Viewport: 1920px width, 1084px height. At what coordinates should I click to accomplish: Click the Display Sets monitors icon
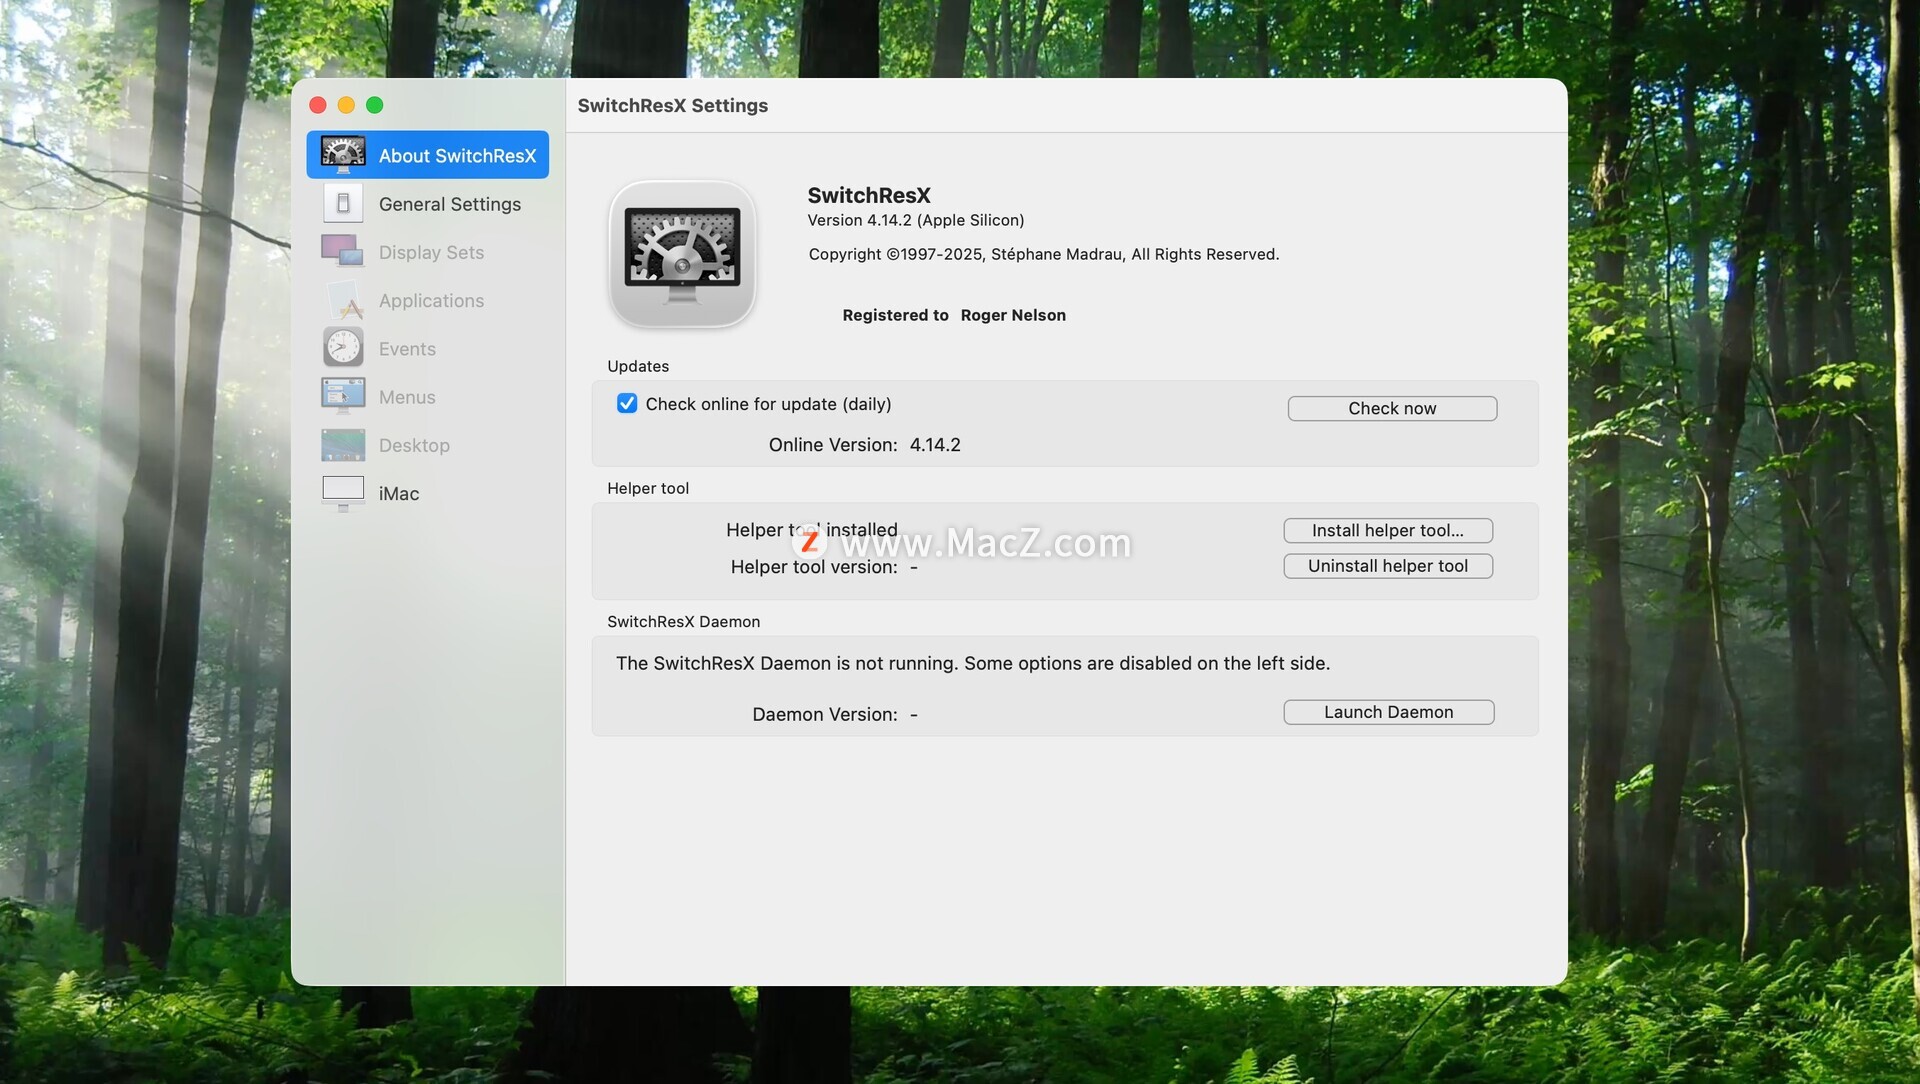click(x=343, y=252)
